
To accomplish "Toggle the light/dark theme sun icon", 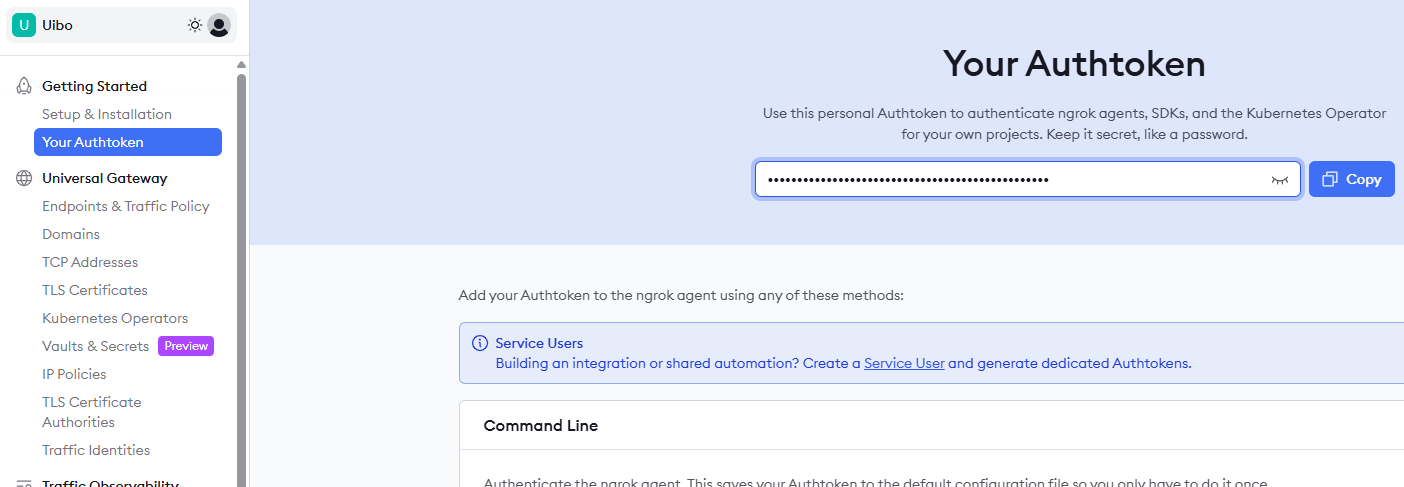I will click(194, 25).
